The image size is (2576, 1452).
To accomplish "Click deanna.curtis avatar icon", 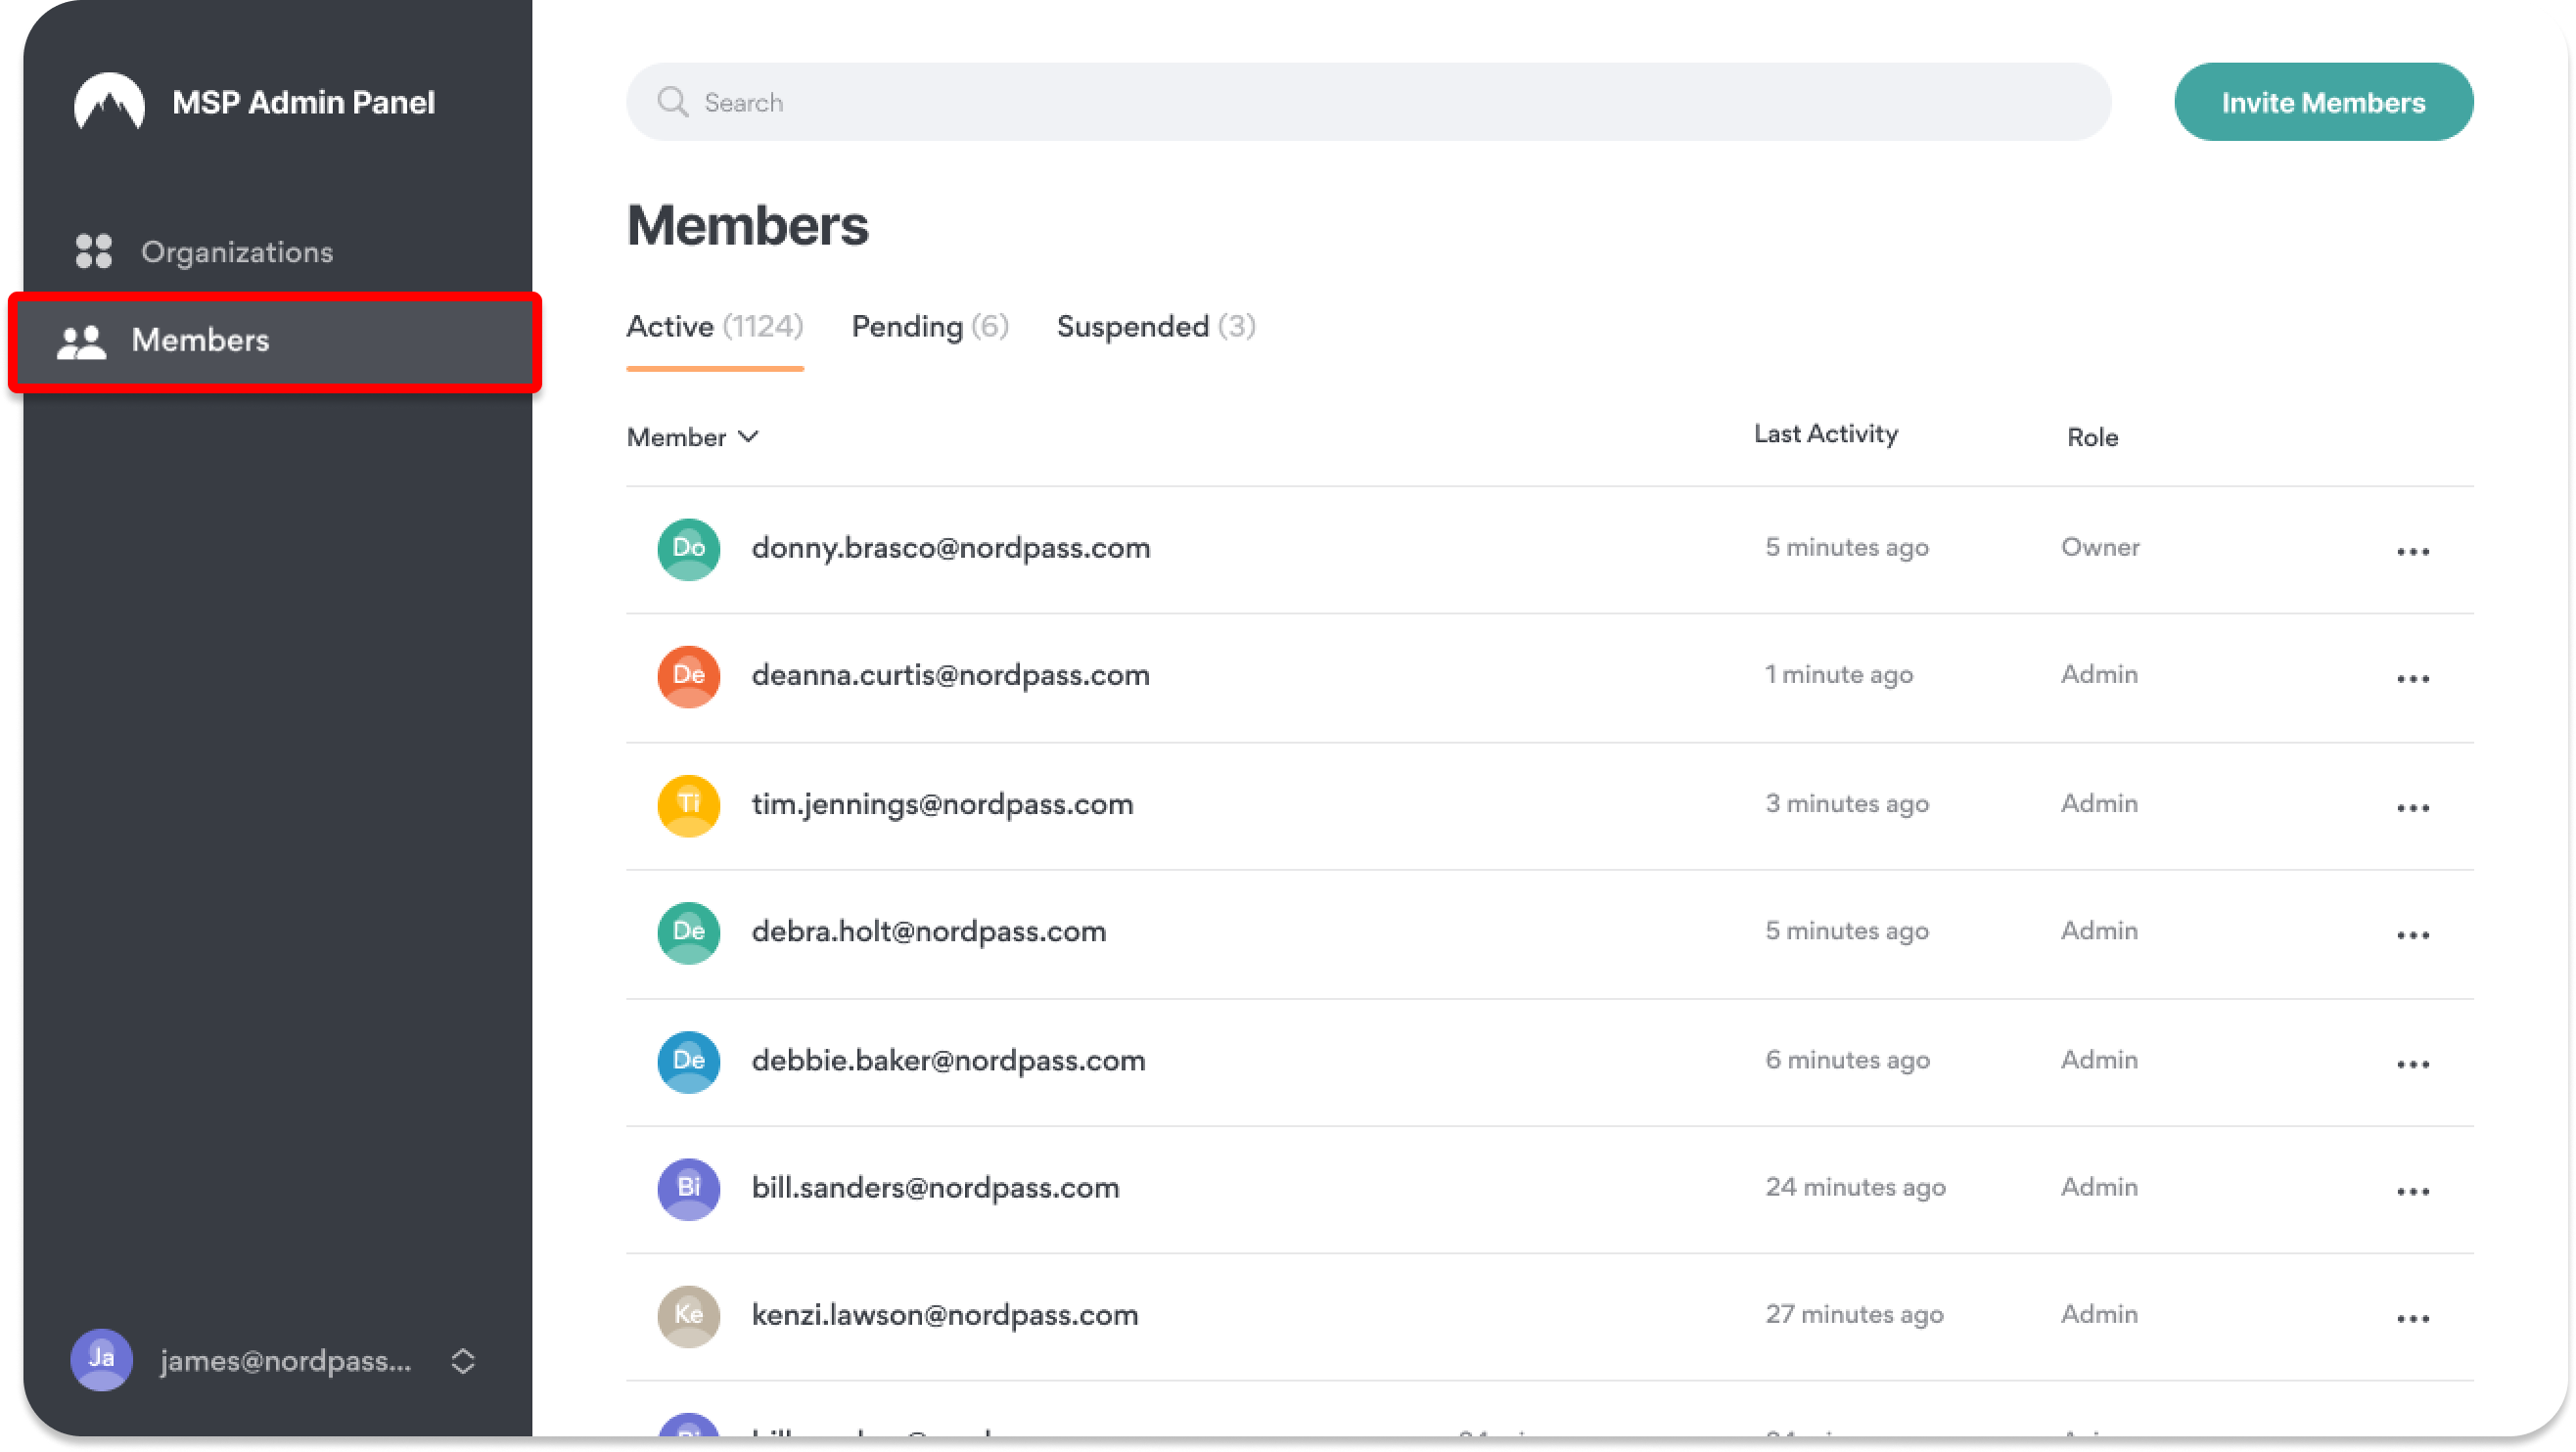I will coord(688,676).
